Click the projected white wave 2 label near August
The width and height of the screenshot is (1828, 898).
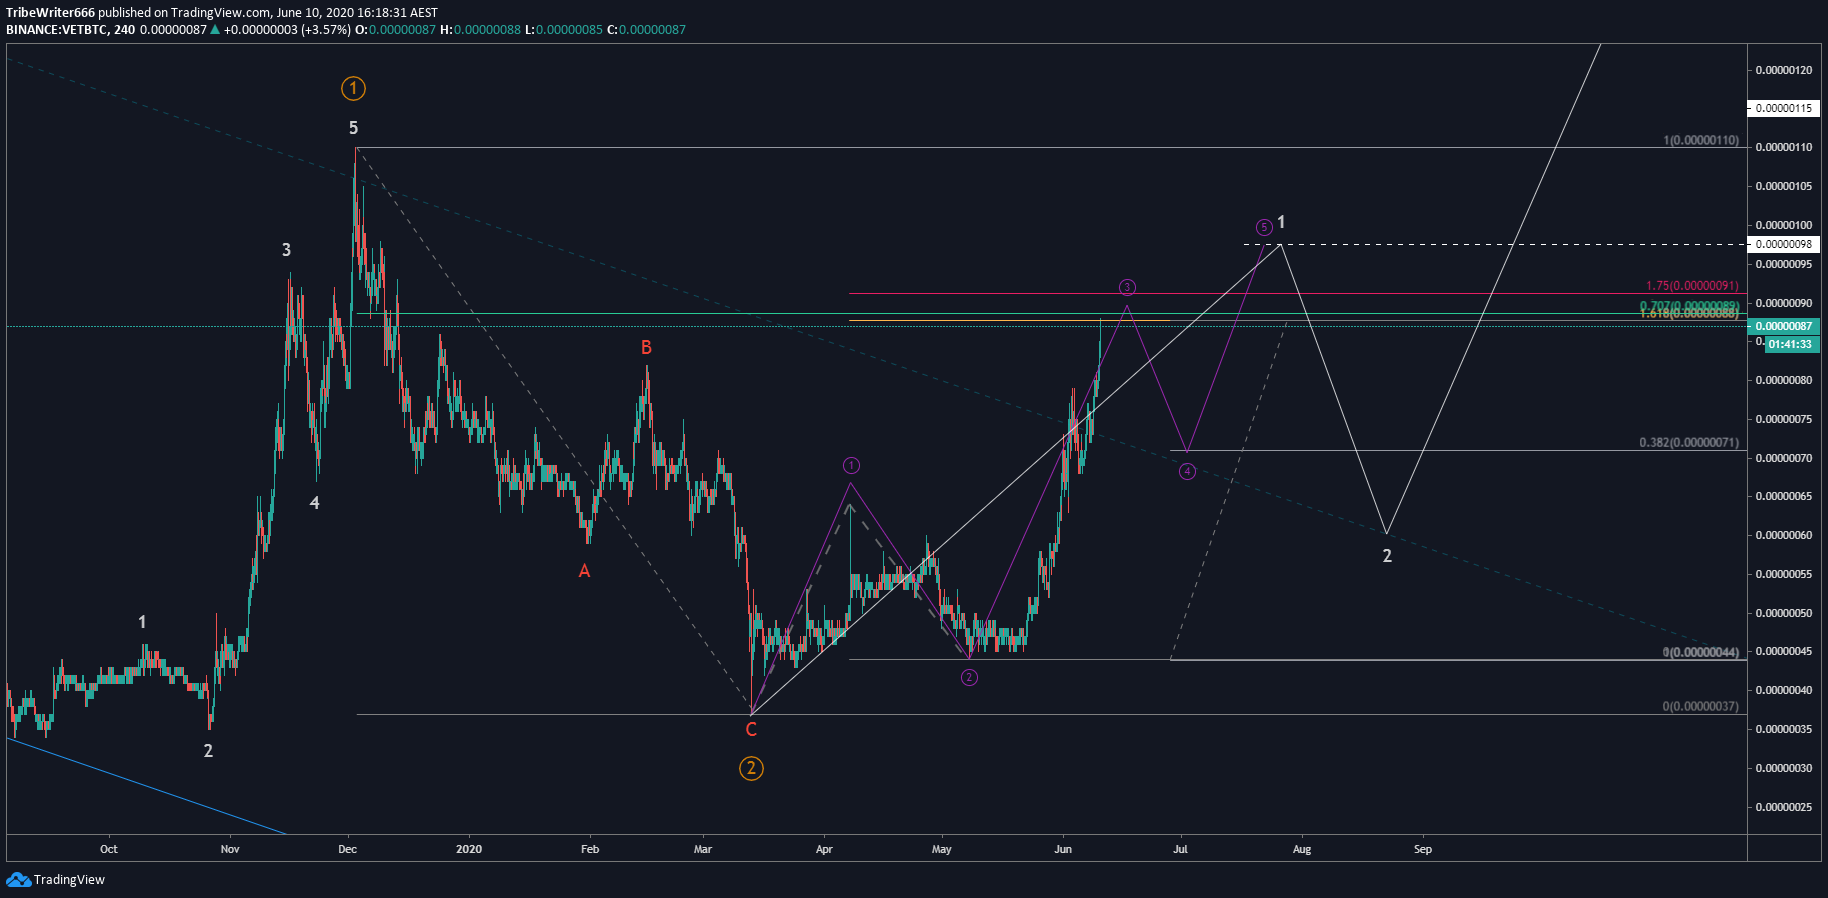coord(1387,556)
